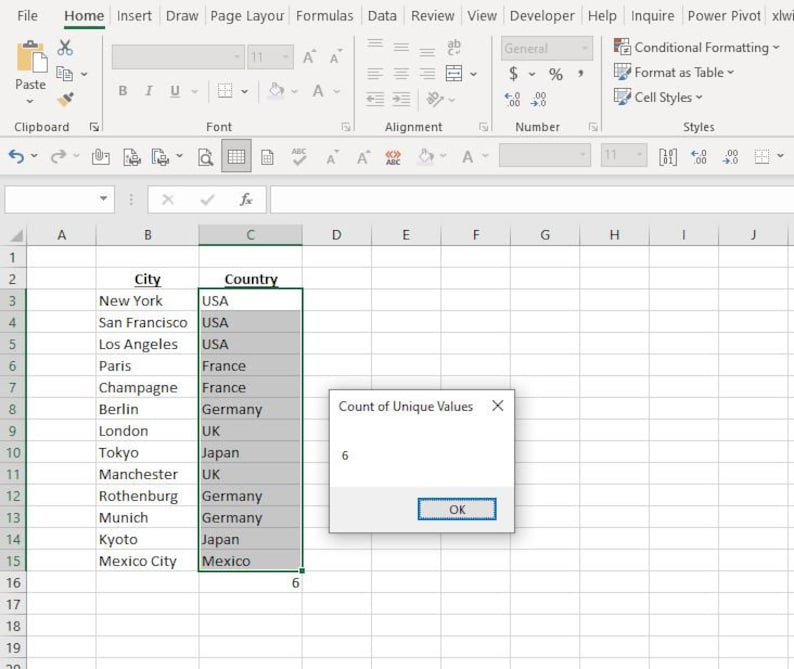Open Number group dialog launcher
794x669 pixels.
click(593, 127)
